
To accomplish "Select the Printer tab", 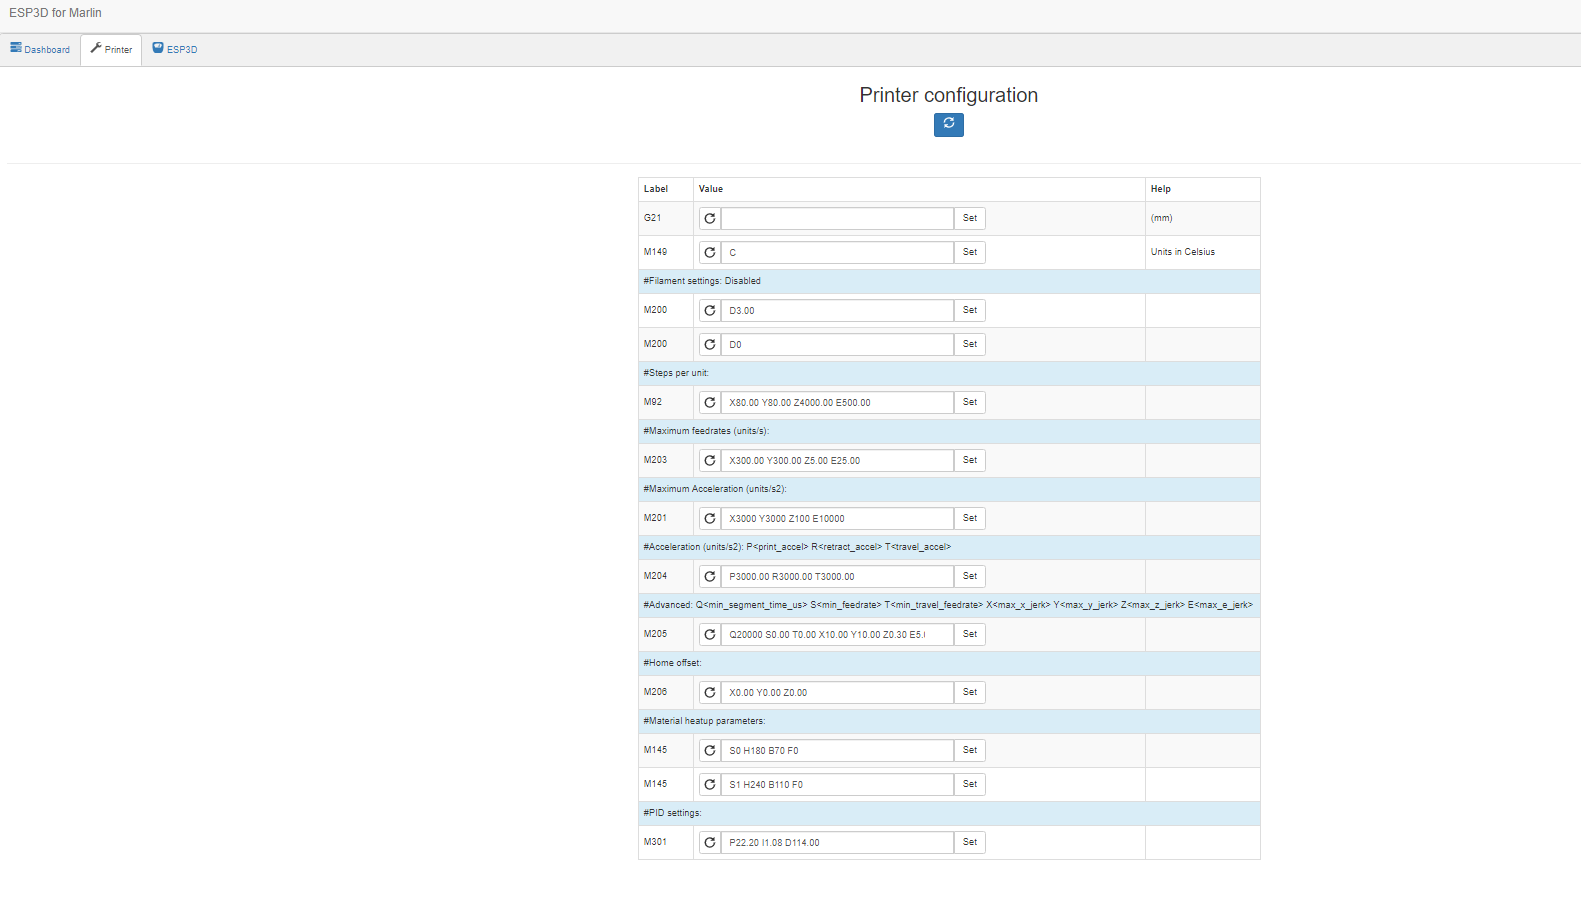I will 111,49.
